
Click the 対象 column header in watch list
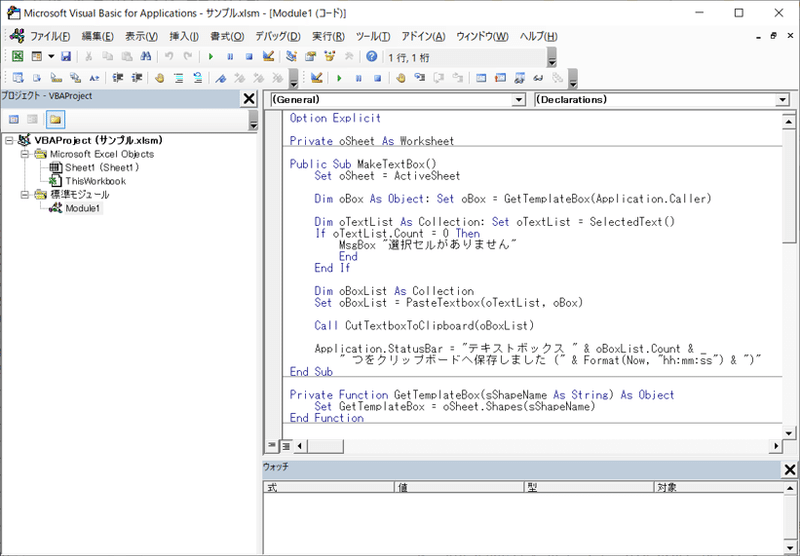pyautogui.click(x=718, y=488)
